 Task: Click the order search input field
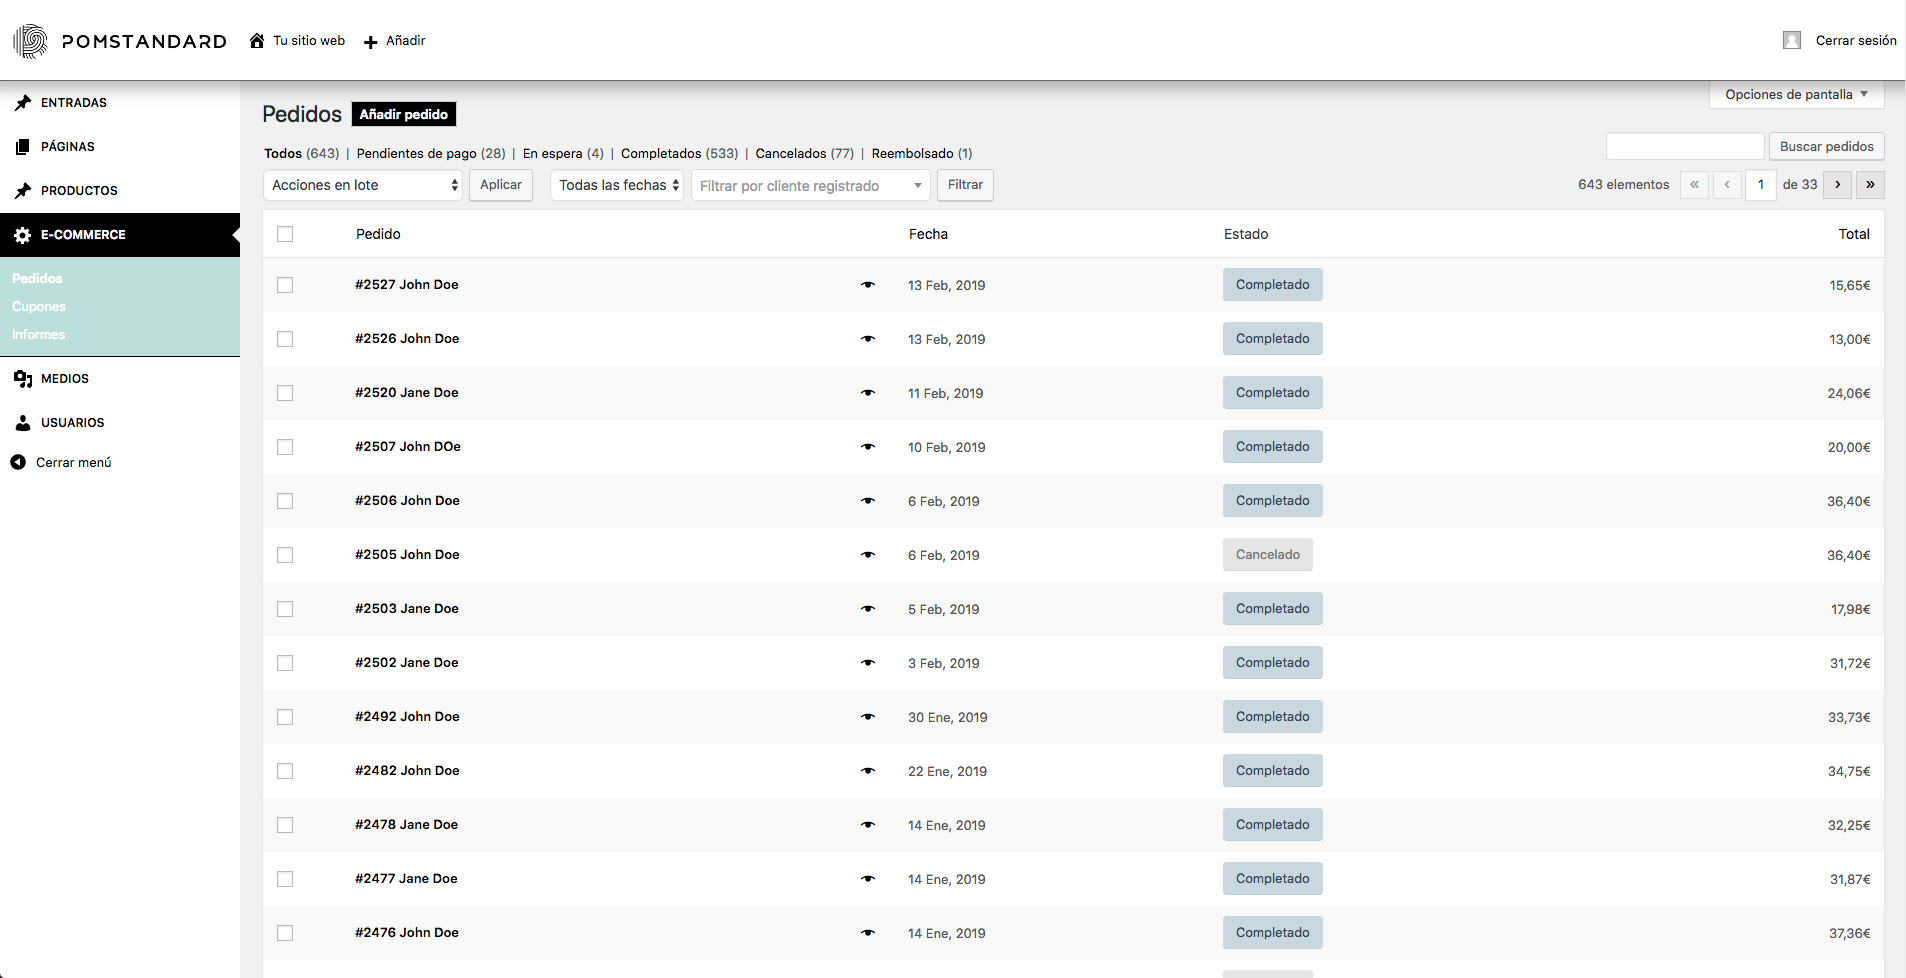pos(1684,146)
